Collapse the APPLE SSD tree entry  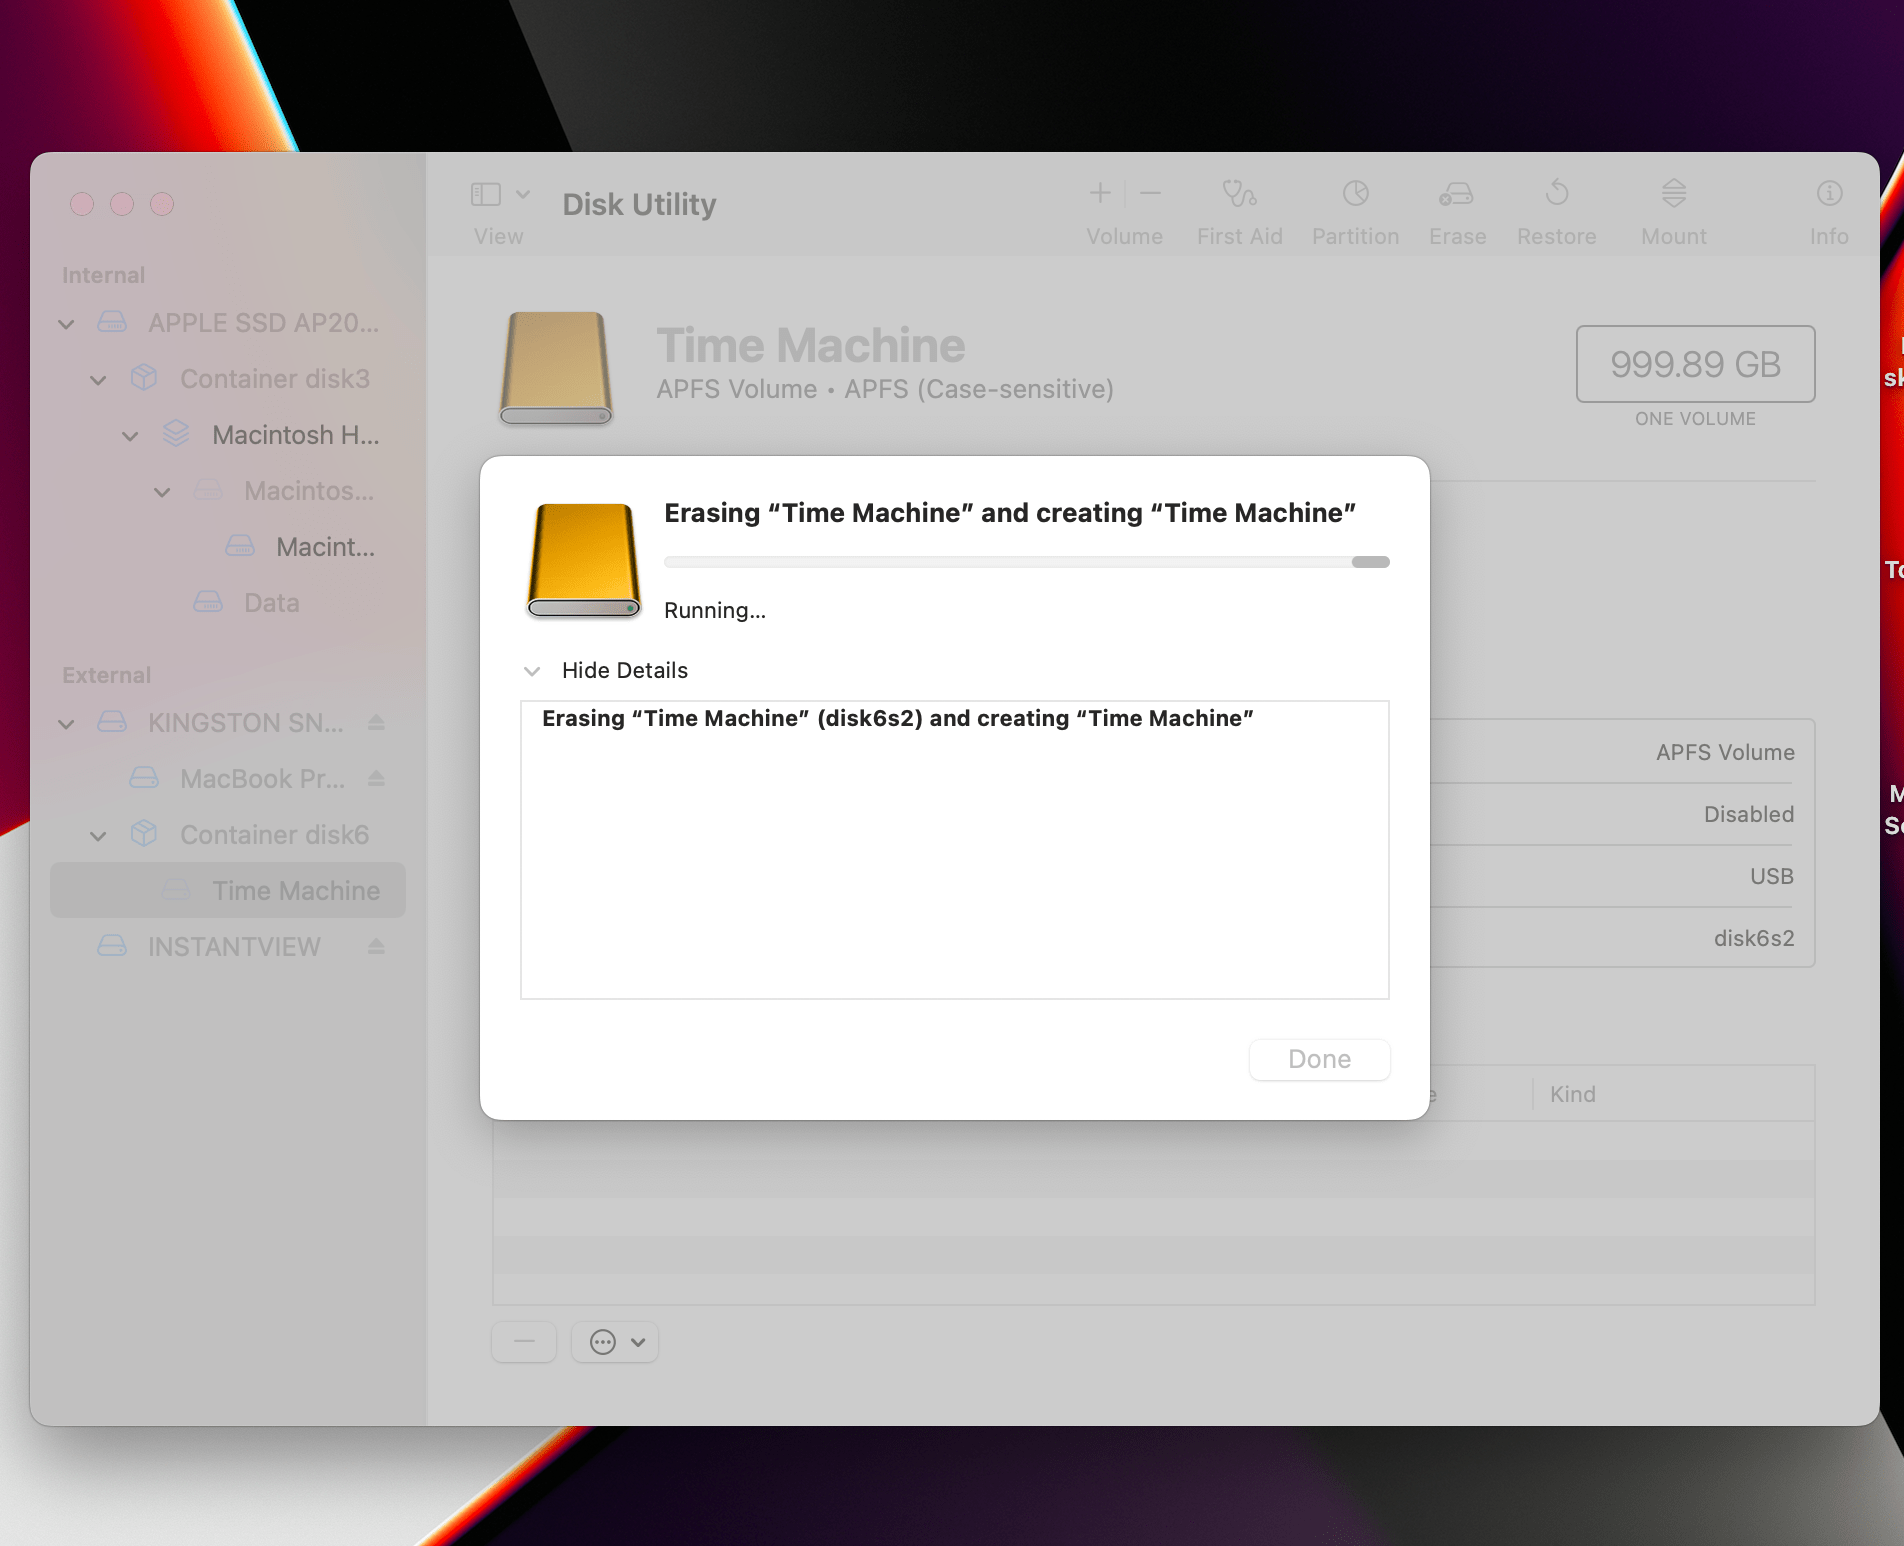click(x=66, y=323)
